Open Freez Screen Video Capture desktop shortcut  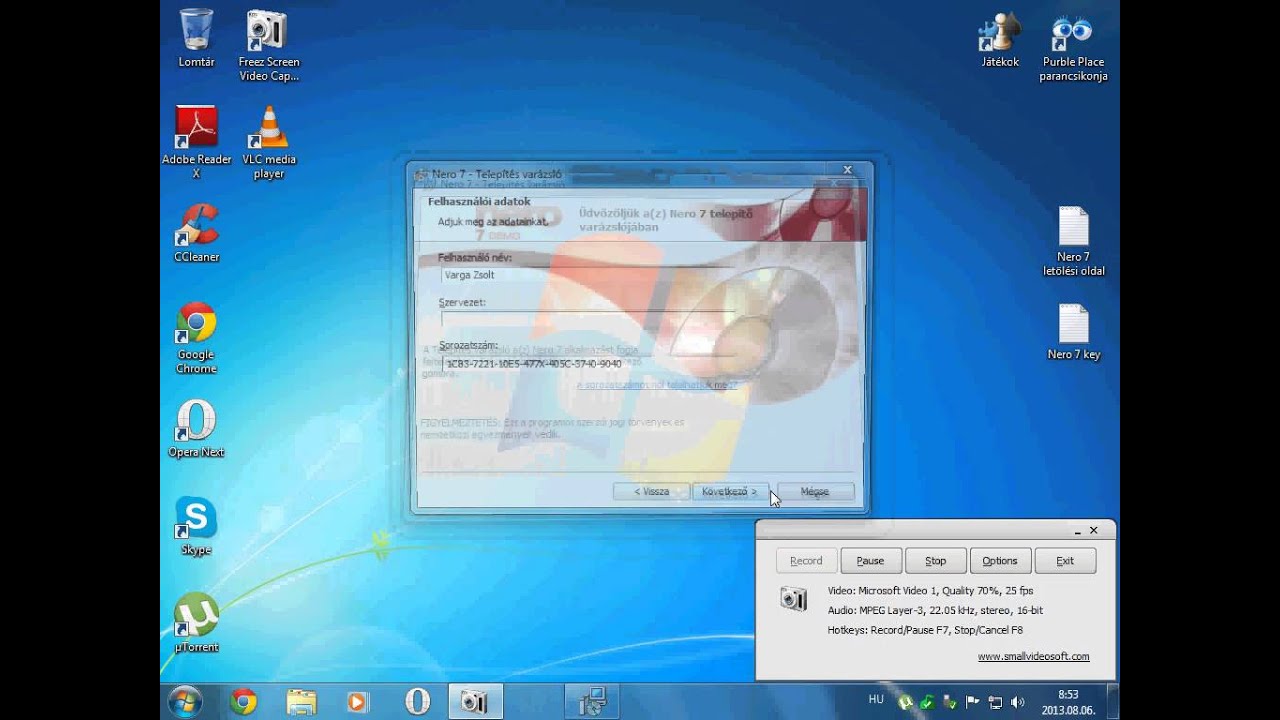[268, 31]
